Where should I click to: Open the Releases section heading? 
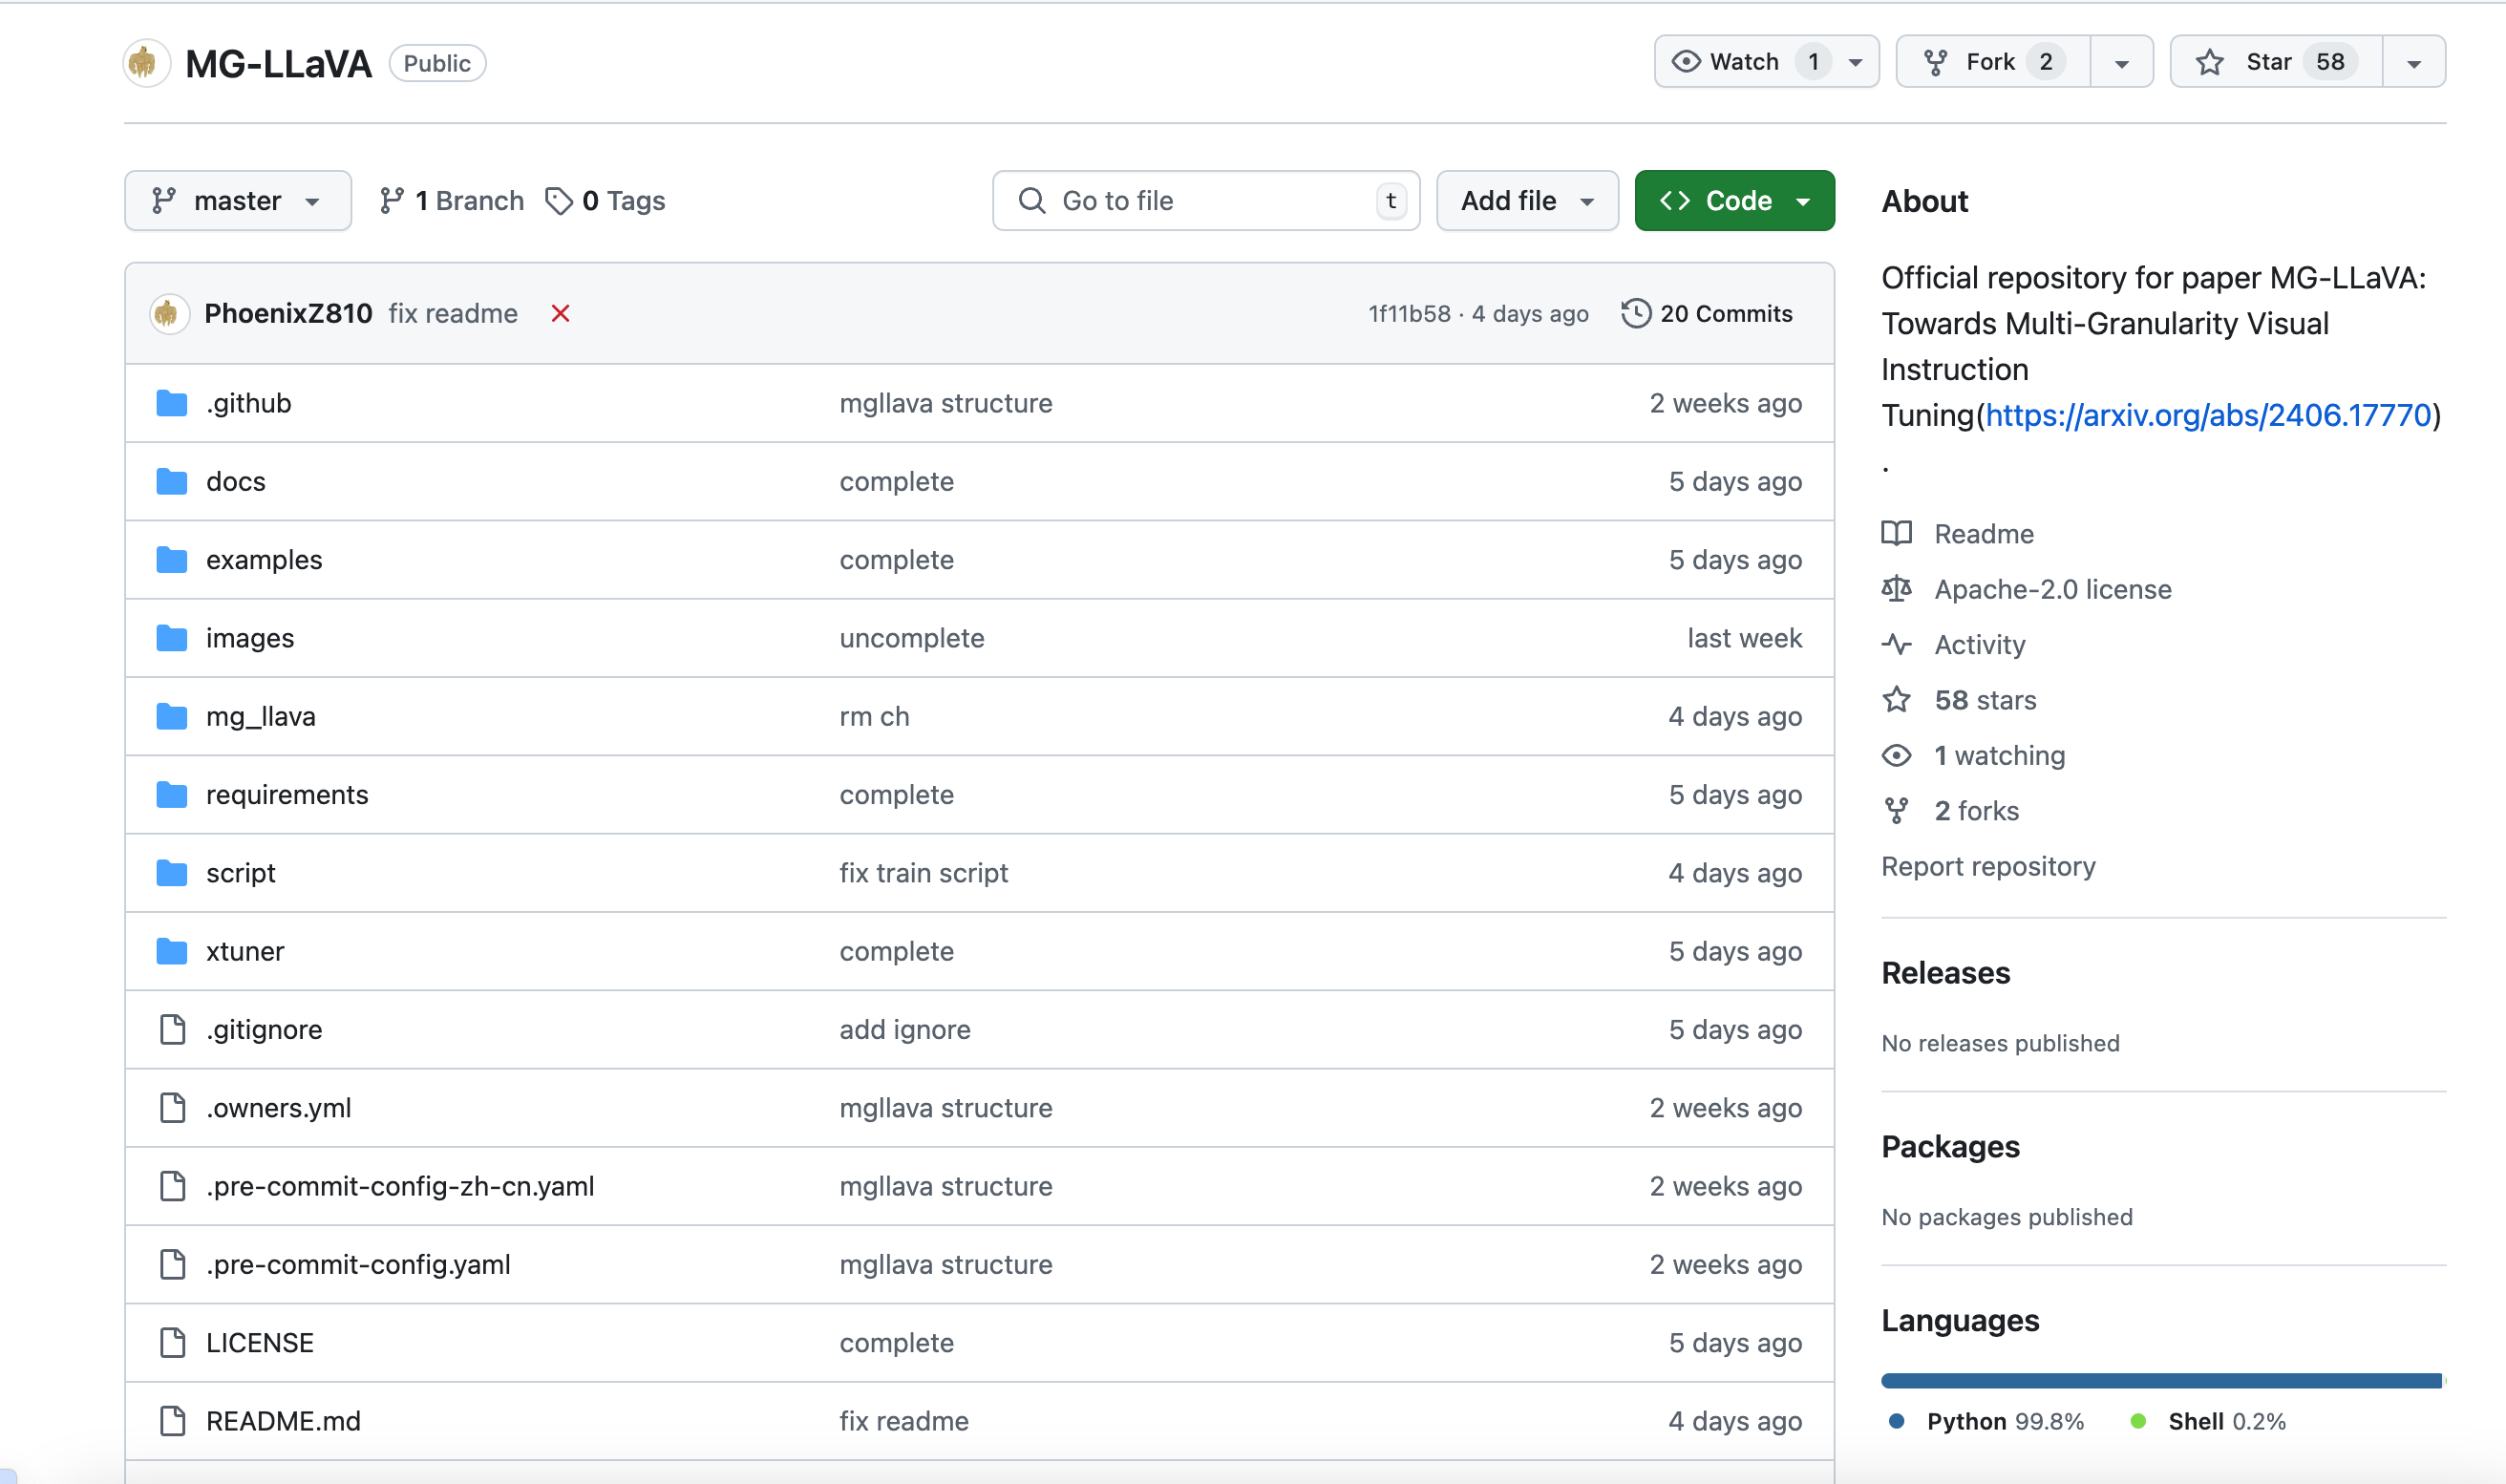1945,973
